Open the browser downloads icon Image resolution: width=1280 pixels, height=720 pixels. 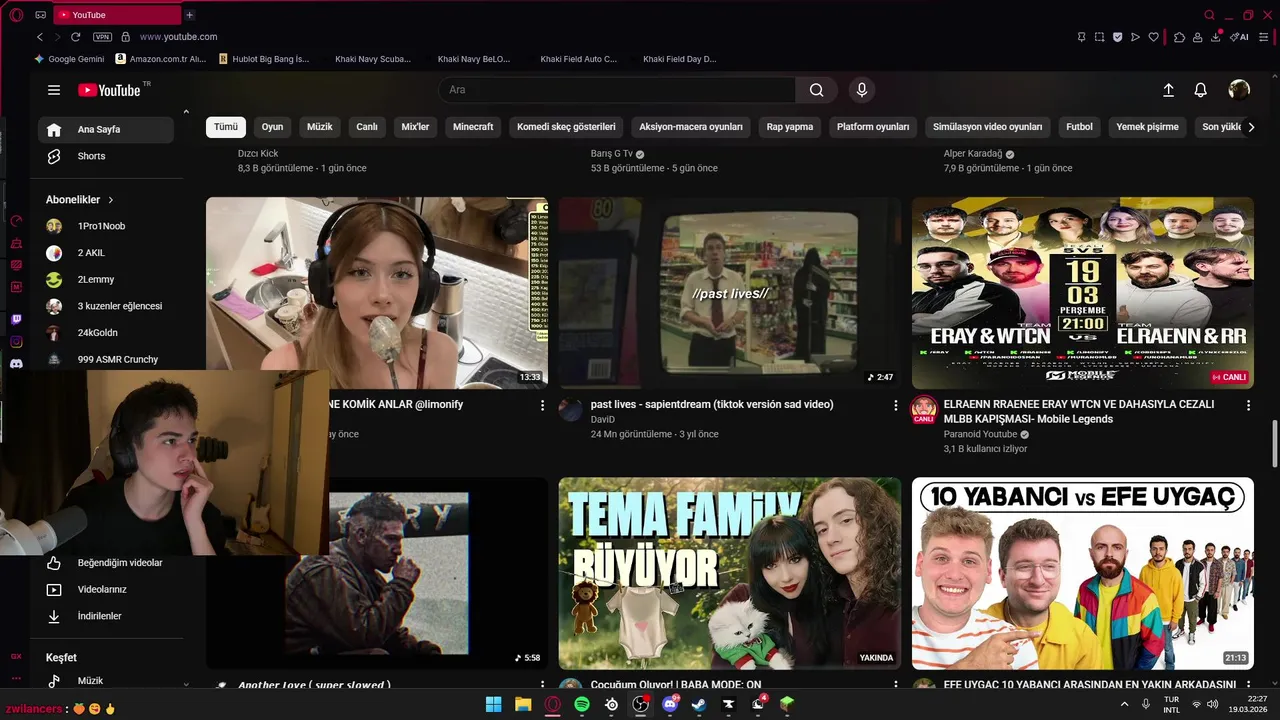1215,37
